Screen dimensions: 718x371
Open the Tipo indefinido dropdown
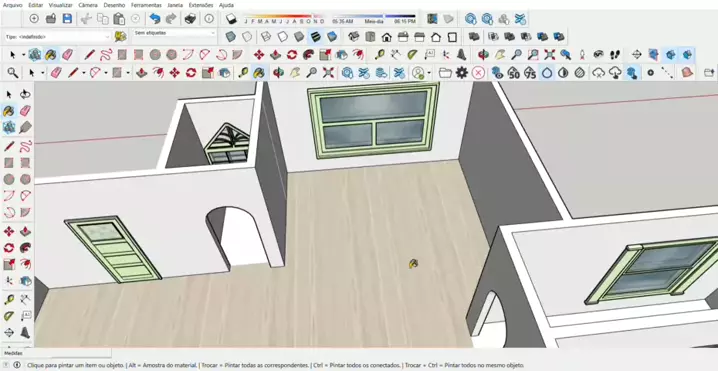(58, 37)
